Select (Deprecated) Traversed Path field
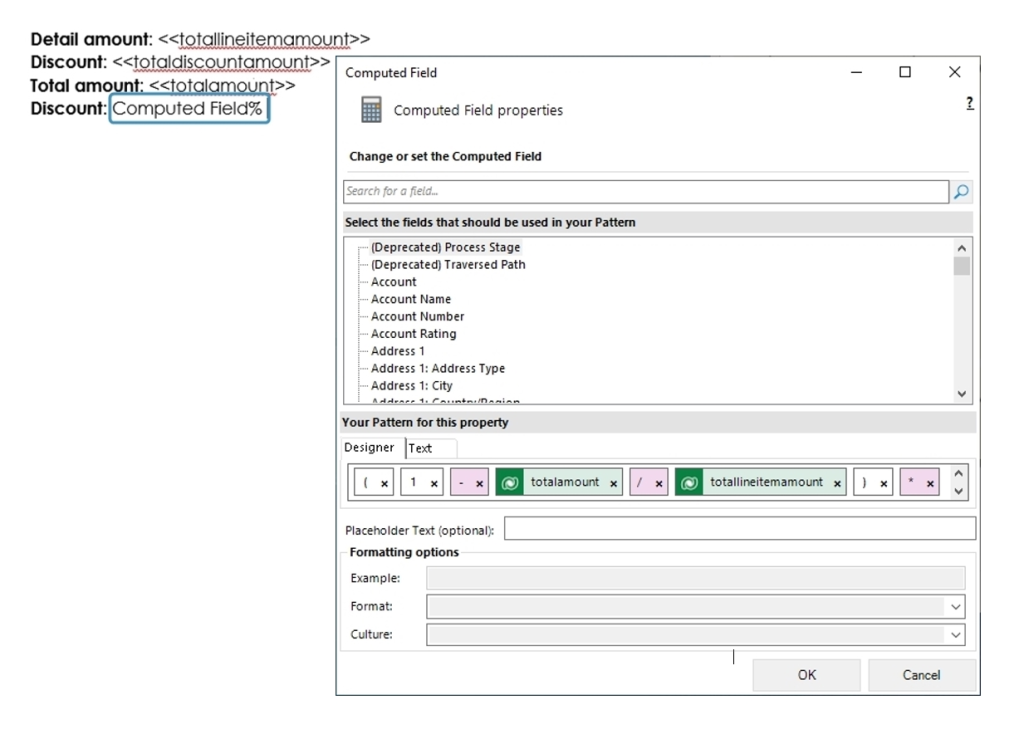The width and height of the screenshot is (1024, 744). (x=448, y=265)
